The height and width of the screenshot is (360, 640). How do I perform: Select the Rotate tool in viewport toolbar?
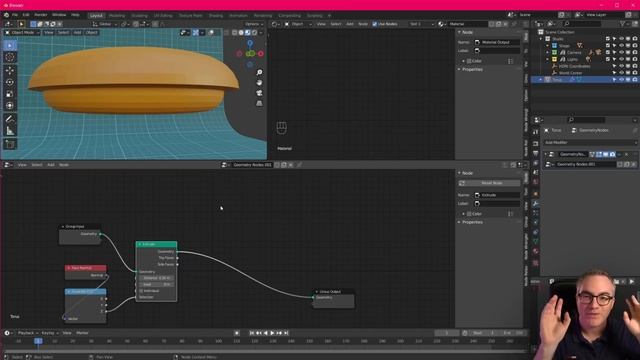[x=10, y=82]
